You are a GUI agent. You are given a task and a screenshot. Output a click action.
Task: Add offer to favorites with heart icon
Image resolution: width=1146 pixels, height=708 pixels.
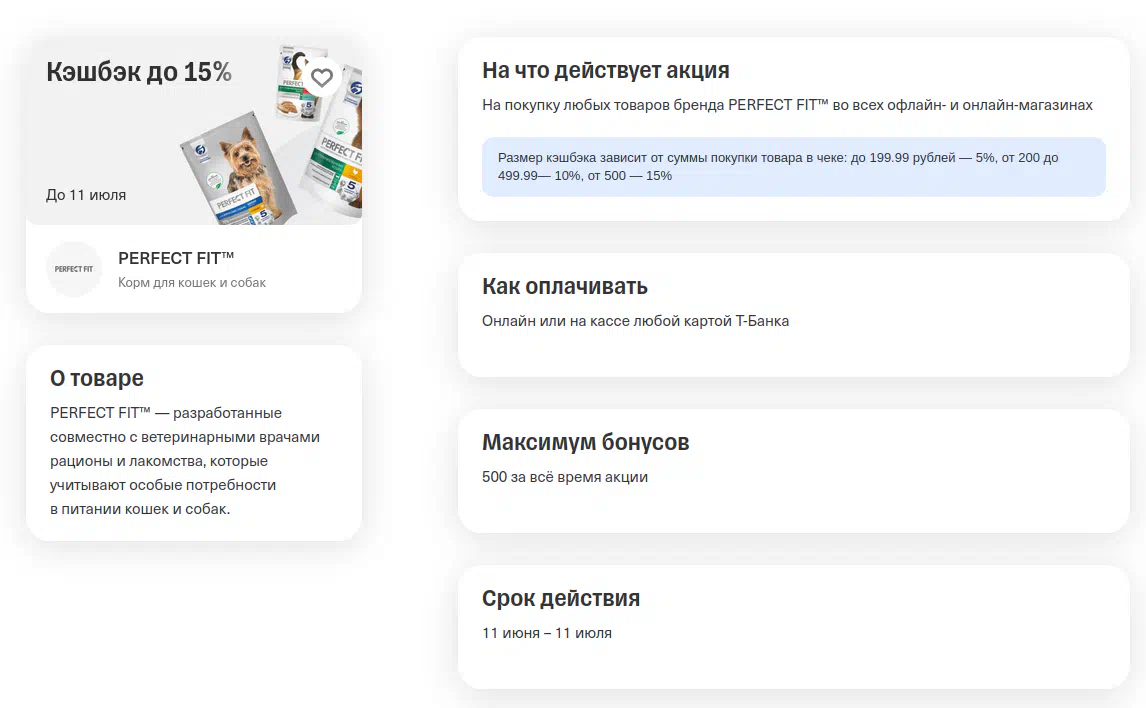click(x=322, y=77)
